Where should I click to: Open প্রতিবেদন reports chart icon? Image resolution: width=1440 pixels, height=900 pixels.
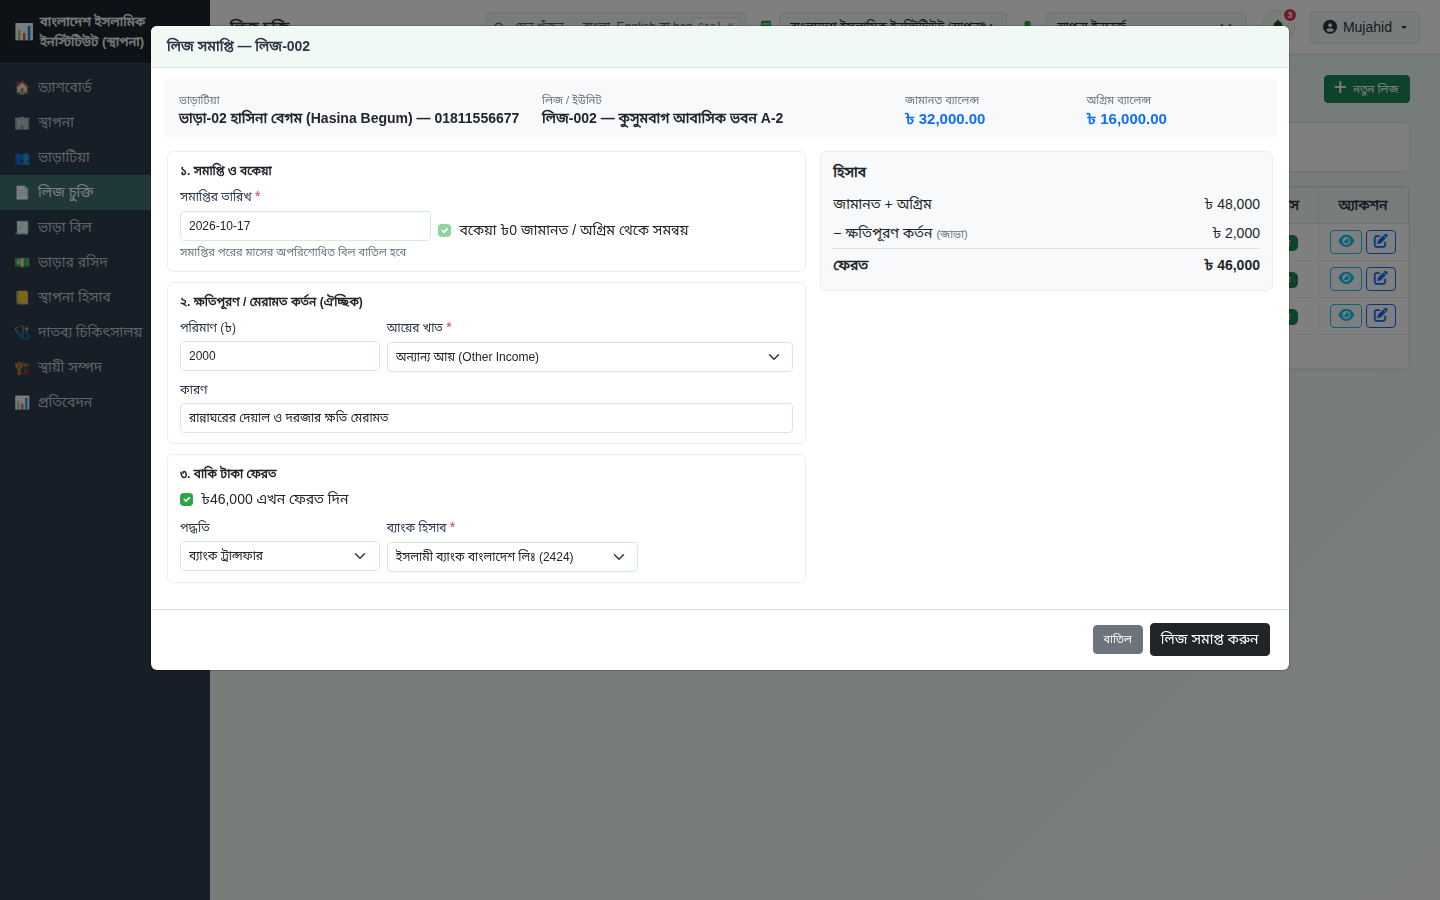(x=22, y=403)
